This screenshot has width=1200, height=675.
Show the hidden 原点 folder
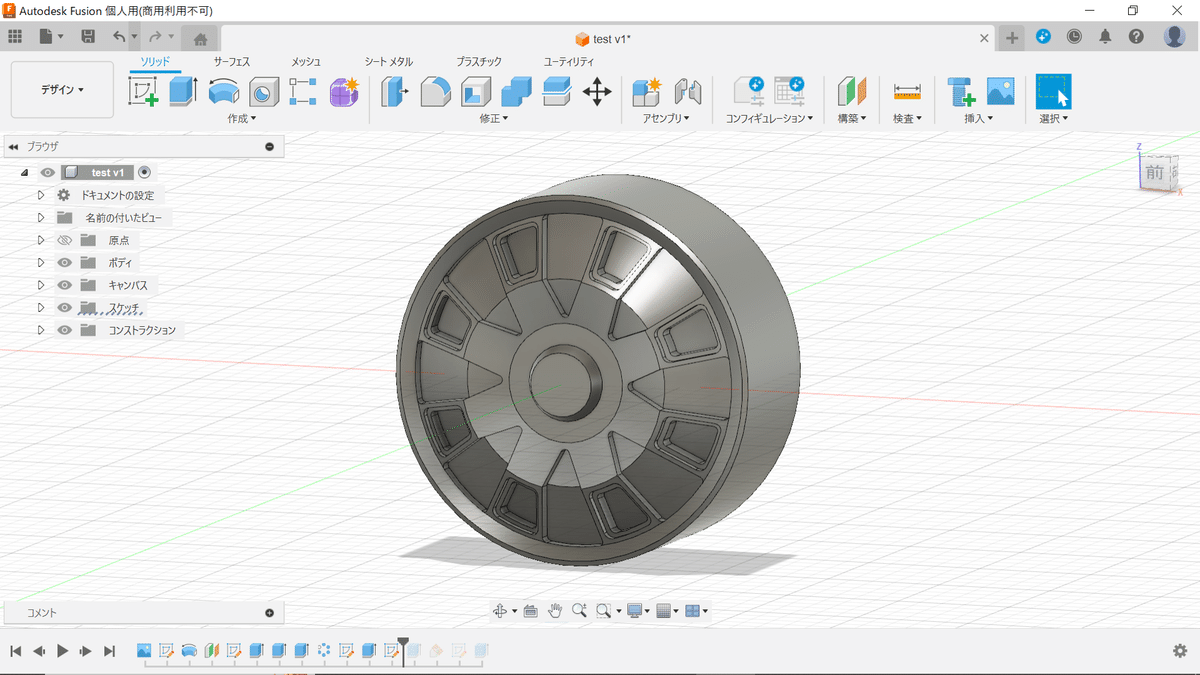[x=65, y=241]
